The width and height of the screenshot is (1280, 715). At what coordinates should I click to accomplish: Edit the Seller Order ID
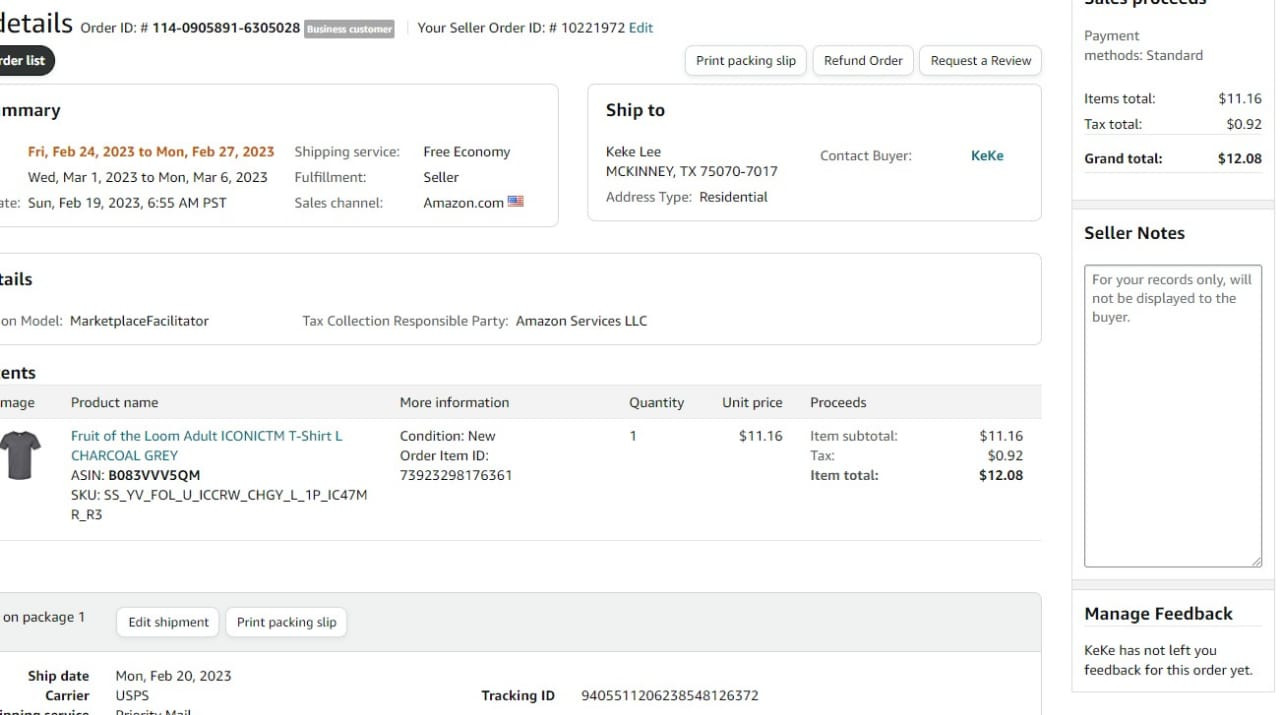pos(641,28)
